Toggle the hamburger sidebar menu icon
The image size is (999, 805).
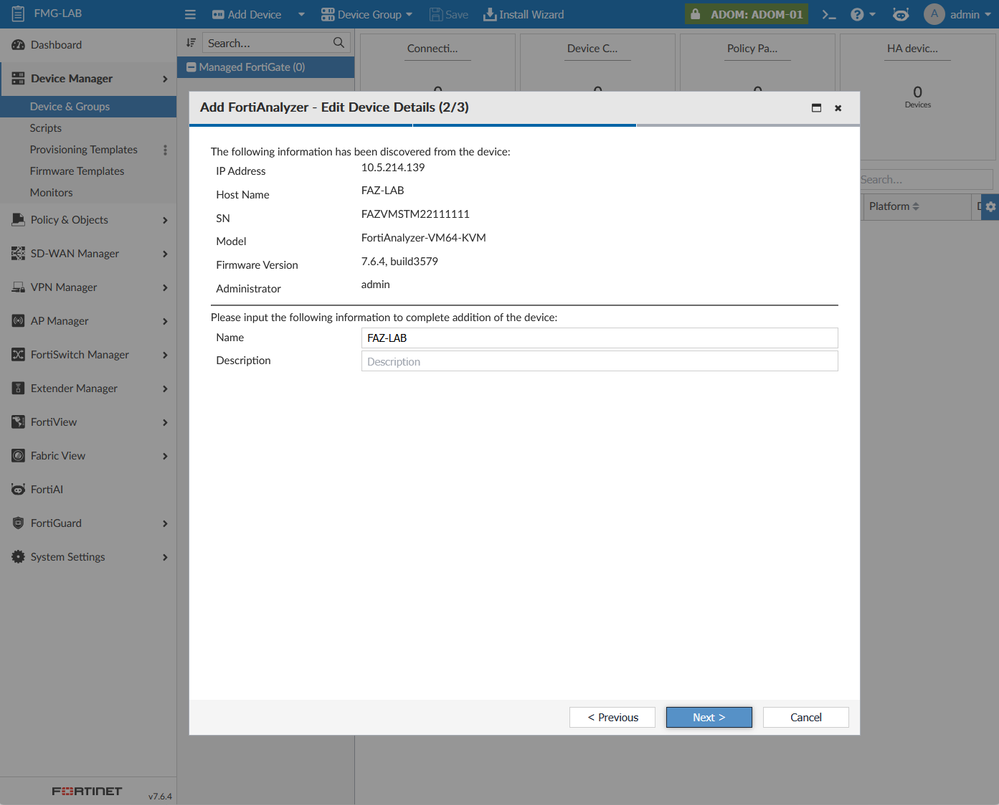coord(190,14)
